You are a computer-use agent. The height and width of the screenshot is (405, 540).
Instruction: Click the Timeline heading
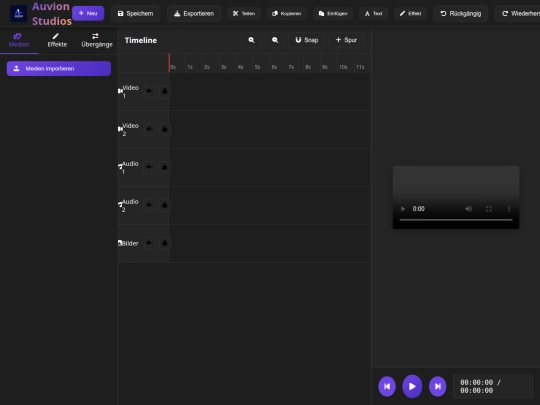141,40
